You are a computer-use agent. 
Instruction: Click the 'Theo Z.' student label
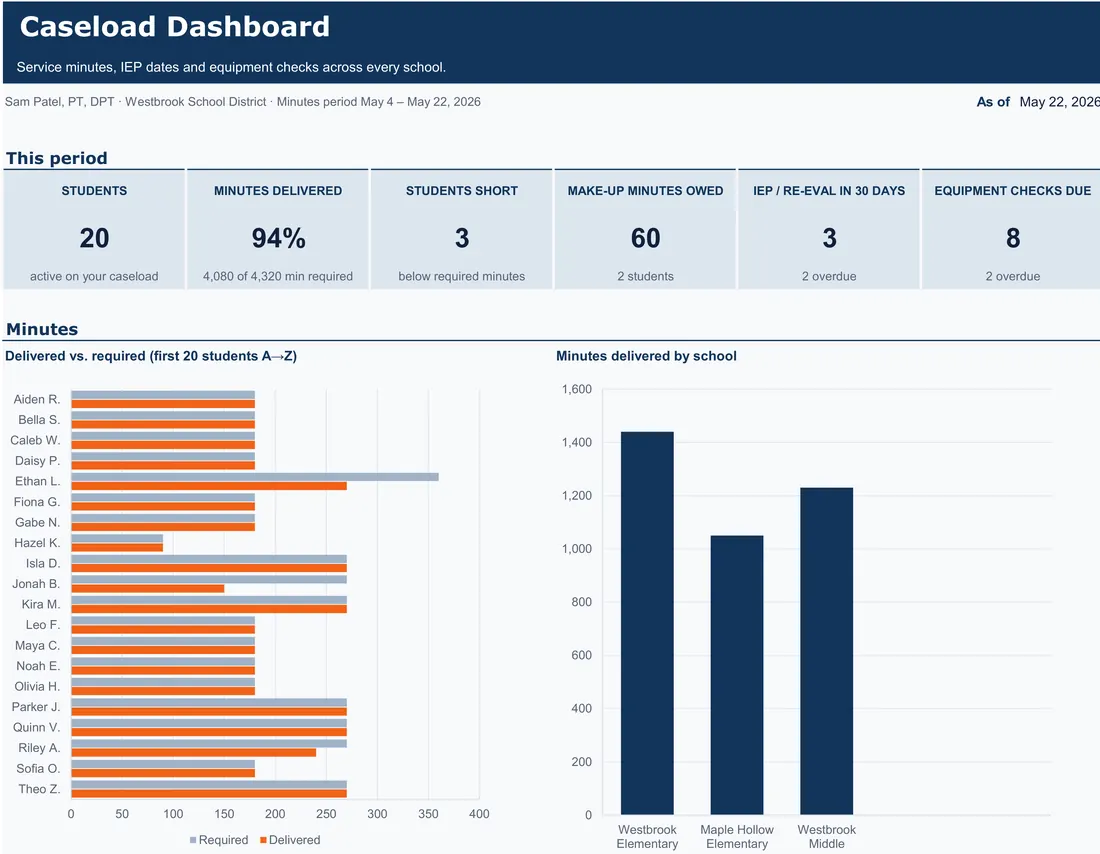[39, 789]
